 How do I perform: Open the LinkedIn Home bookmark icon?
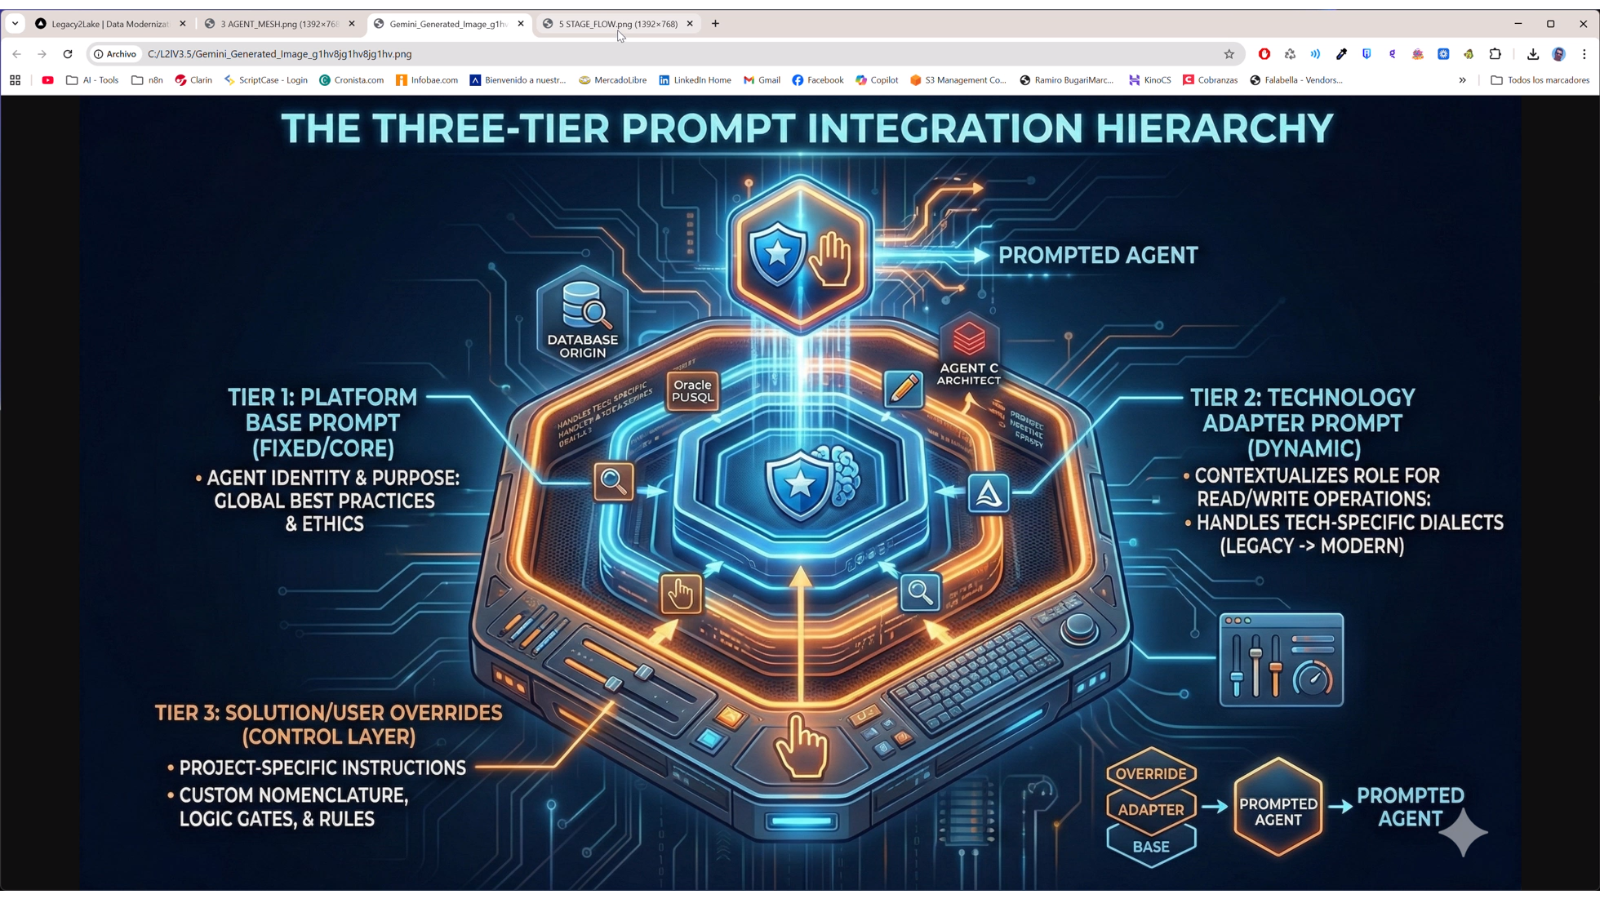coord(664,80)
